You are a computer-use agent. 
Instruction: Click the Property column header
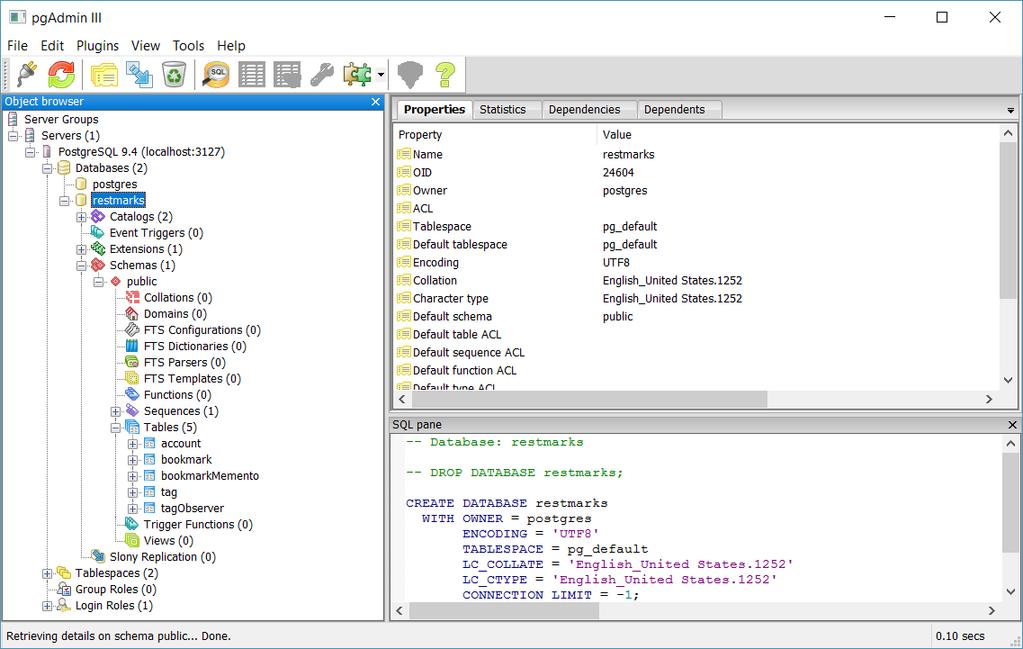pos(495,134)
